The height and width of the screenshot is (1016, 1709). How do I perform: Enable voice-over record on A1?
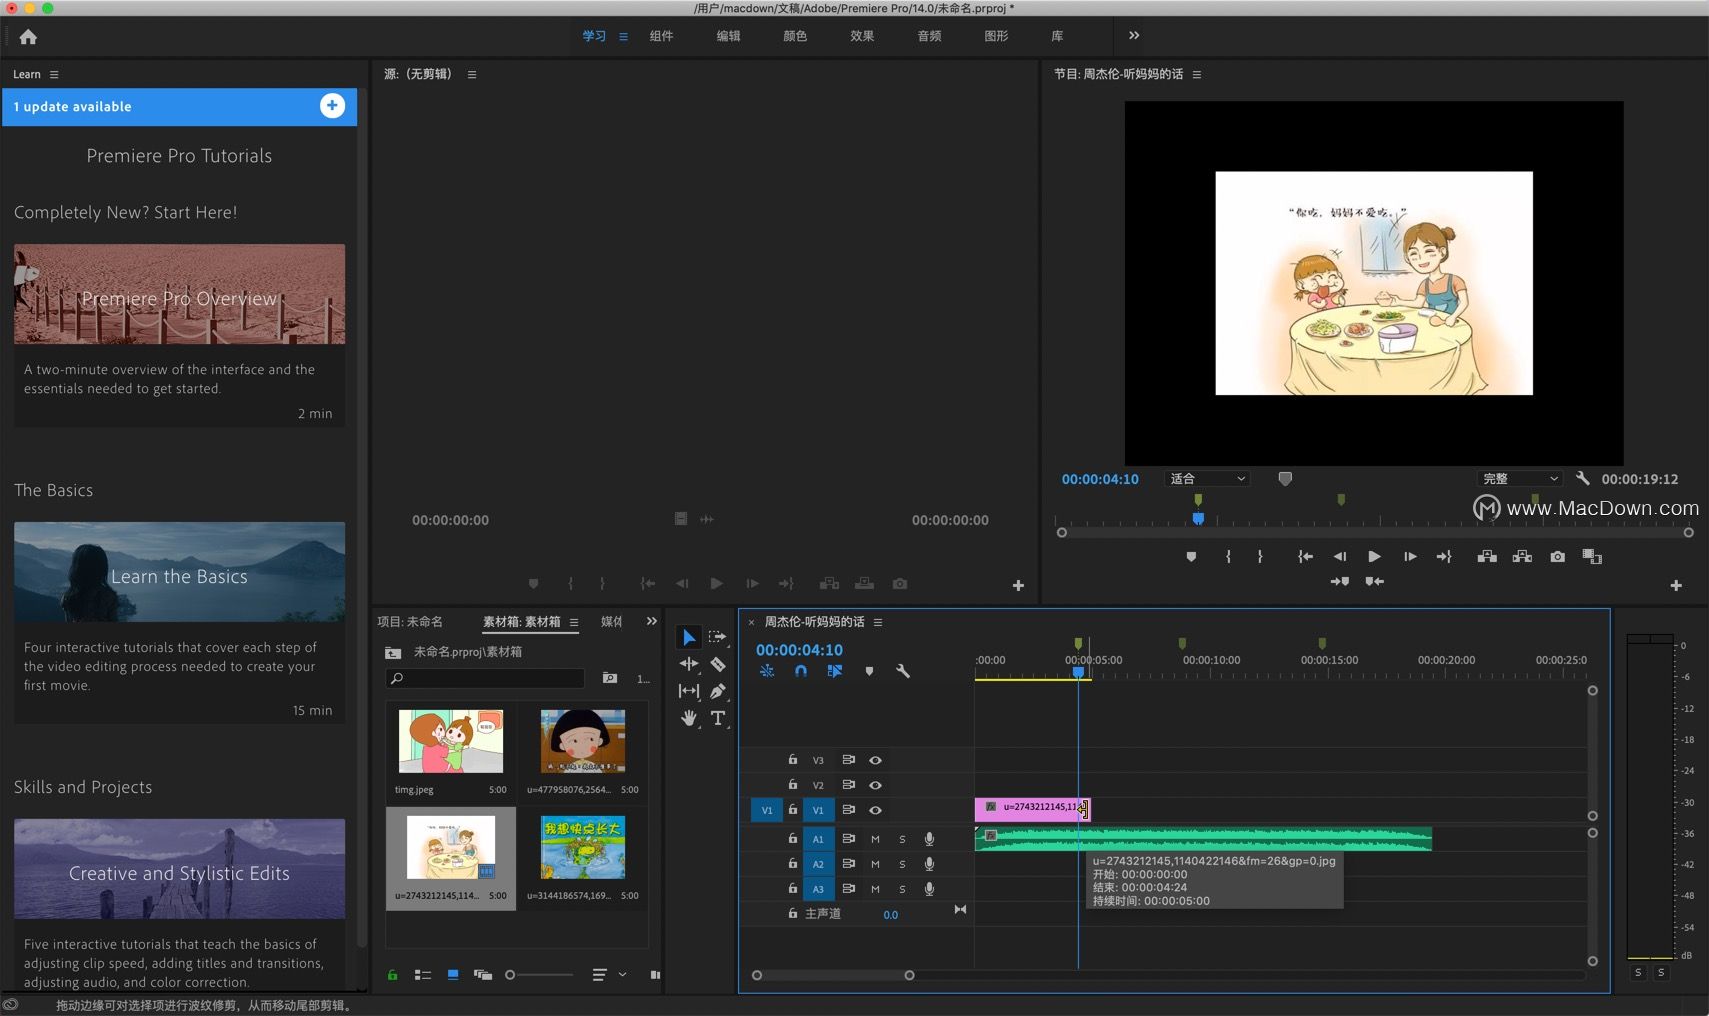(929, 839)
